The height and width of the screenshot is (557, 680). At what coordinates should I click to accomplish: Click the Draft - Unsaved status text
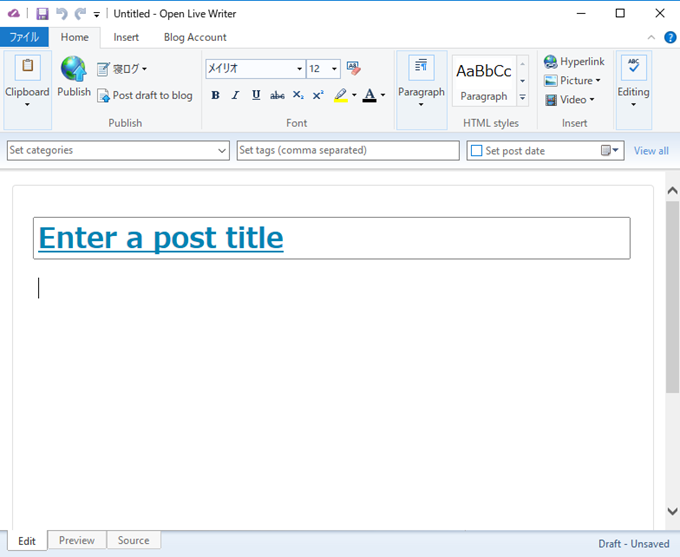pyautogui.click(x=634, y=544)
